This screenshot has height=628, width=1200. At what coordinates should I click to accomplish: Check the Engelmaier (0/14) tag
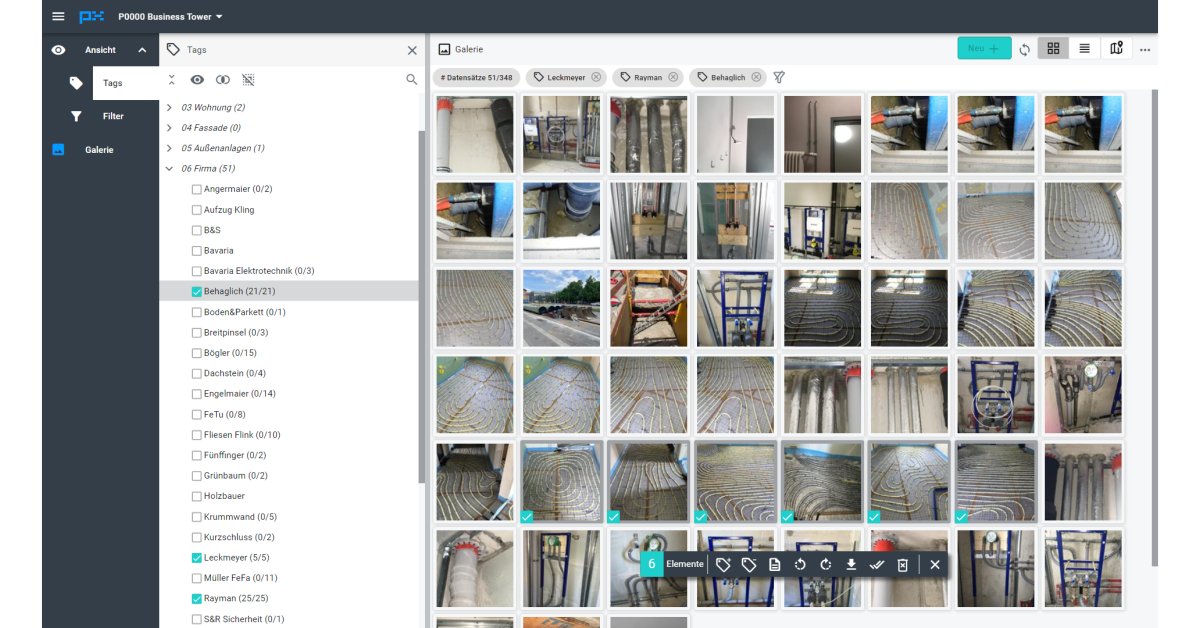click(x=197, y=394)
